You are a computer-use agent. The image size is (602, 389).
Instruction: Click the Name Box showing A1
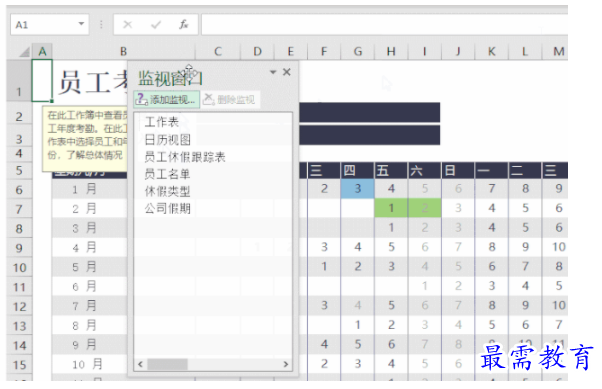tap(50, 25)
